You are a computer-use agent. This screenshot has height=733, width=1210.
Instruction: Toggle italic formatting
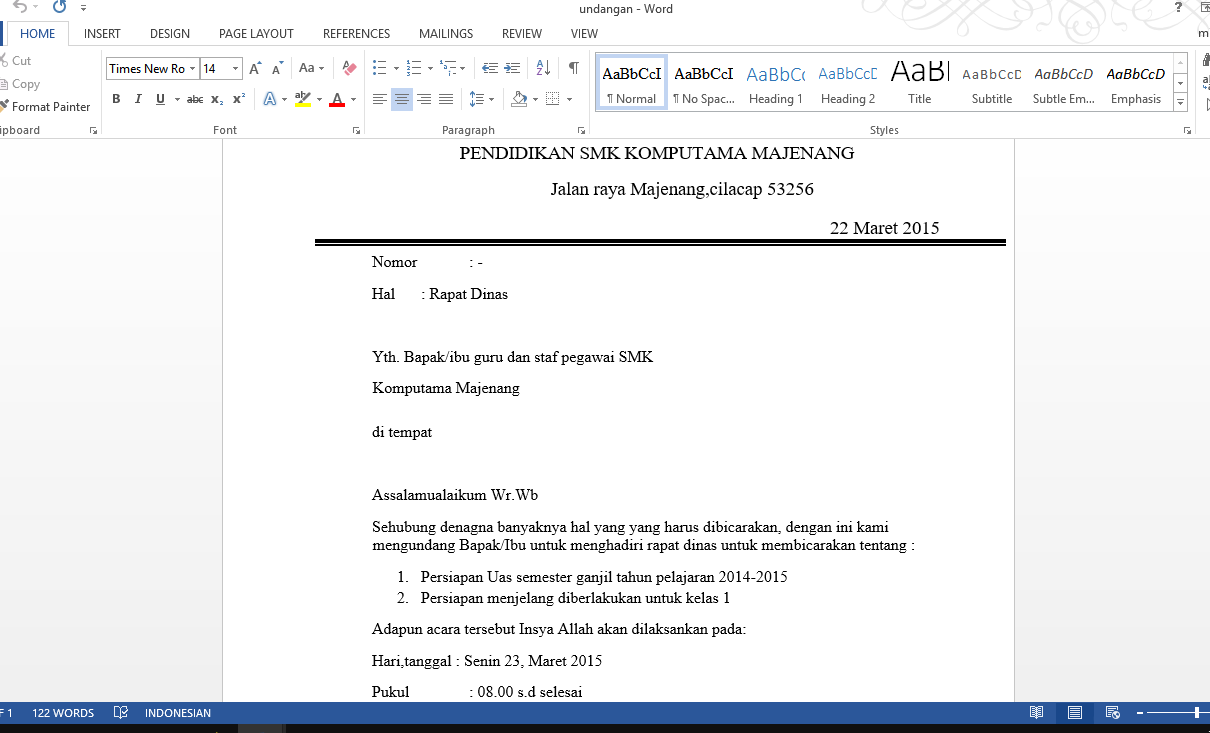pyautogui.click(x=138, y=99)
